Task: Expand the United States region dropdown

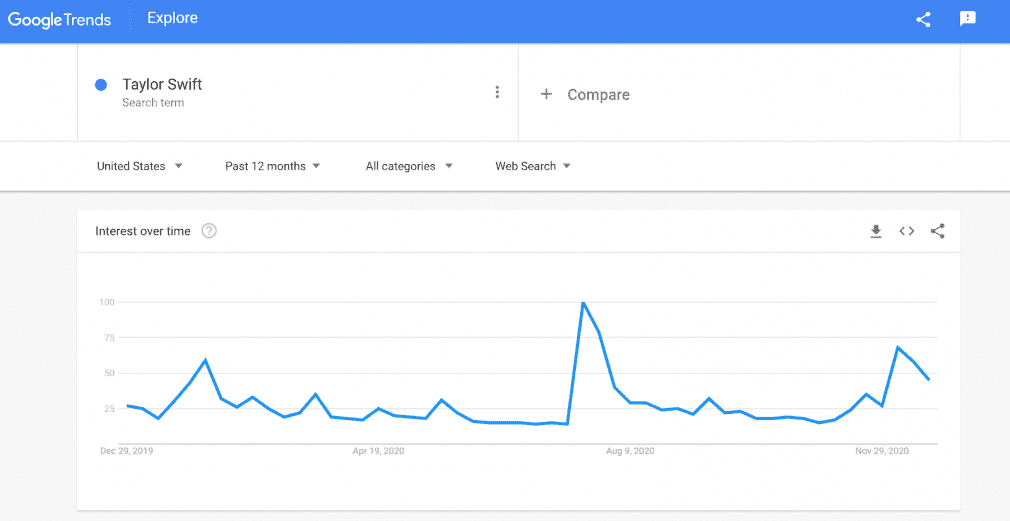Action: (x=140, y=166)
